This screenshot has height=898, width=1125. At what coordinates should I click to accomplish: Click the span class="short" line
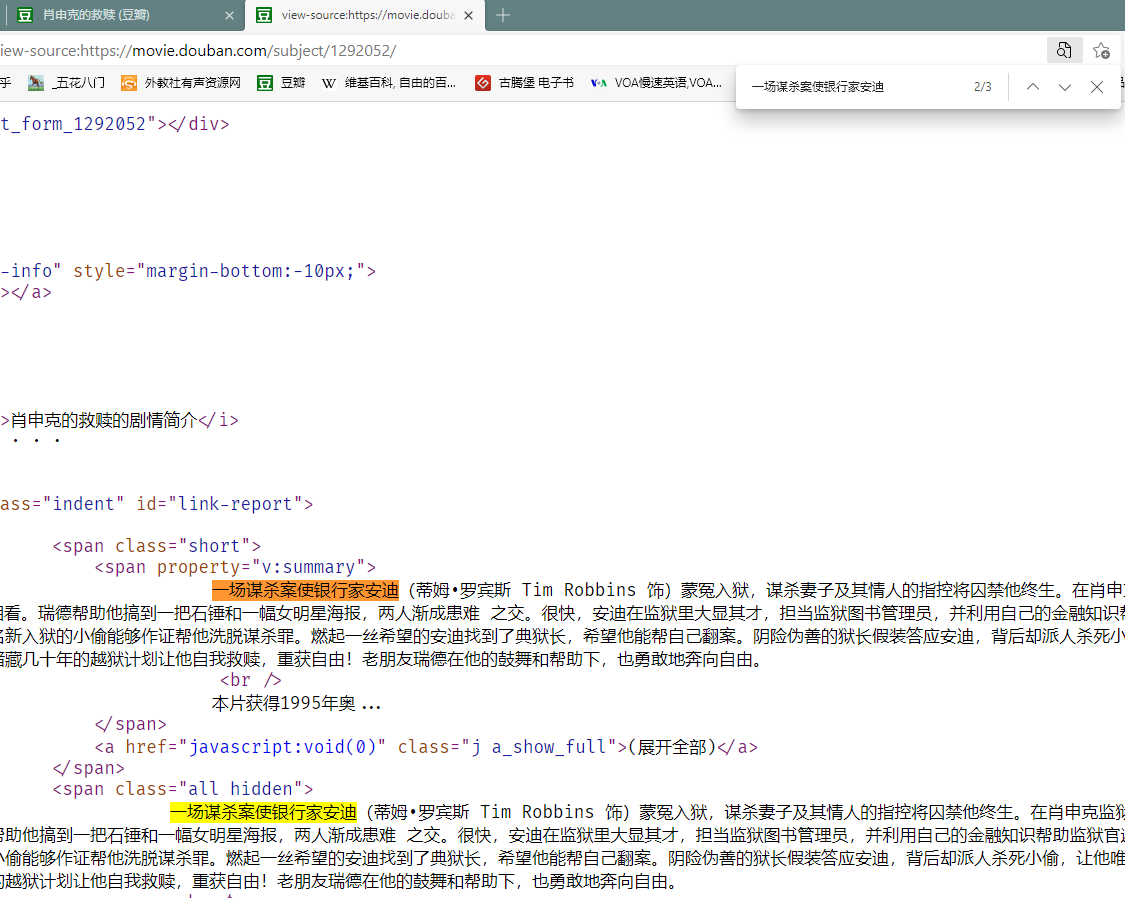[x=156, y=546]
